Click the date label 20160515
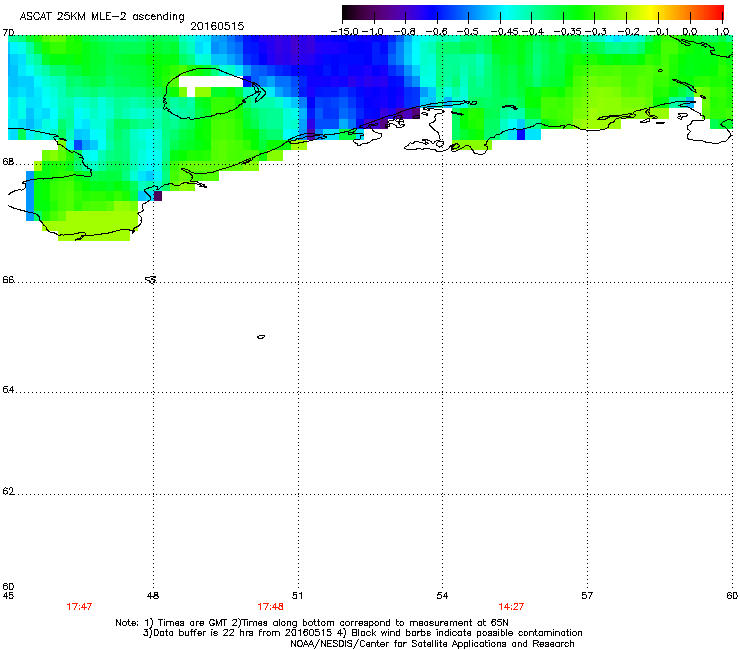 217,26
